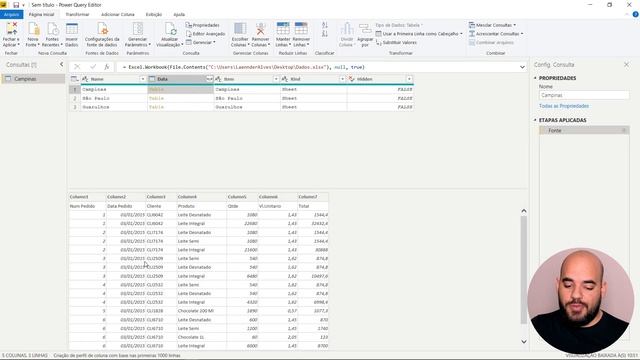Open Fontes Recentes icon
This screenshot has height=360, width=640.
click(52, 29)
